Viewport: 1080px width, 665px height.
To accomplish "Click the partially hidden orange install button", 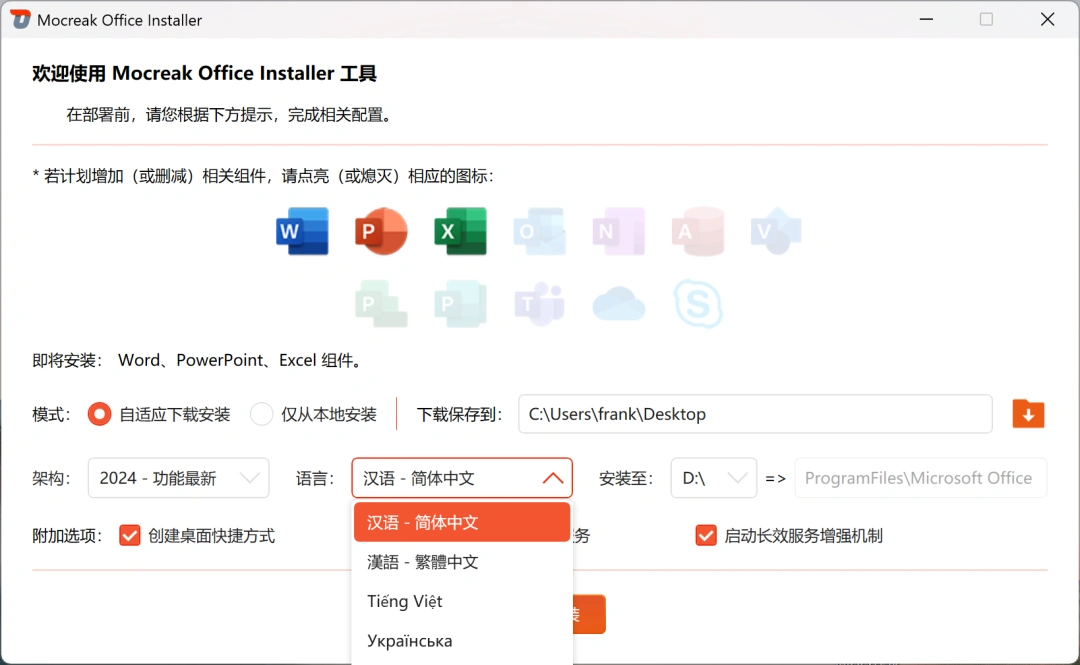I will point(589,614).
